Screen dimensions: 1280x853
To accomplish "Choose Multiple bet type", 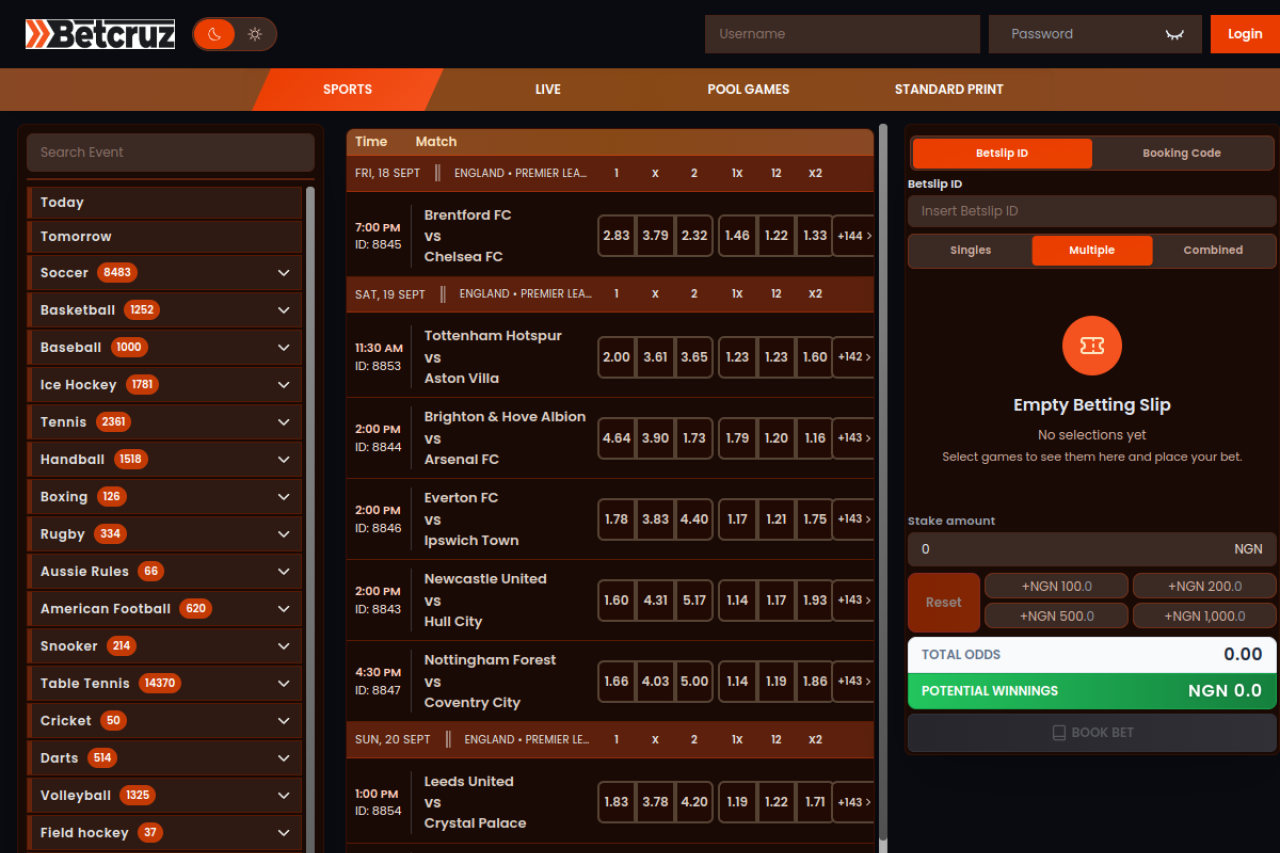I will coord(1092,250).
